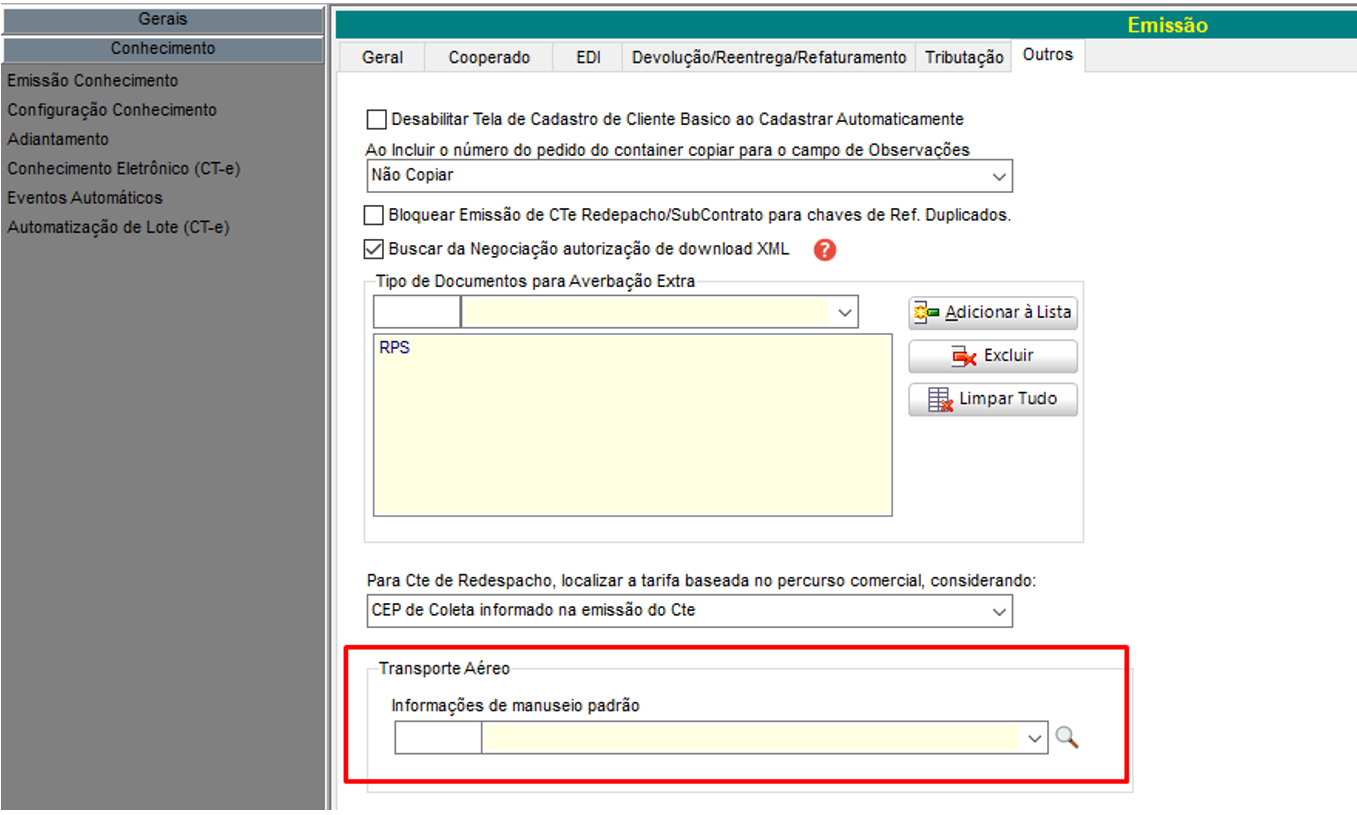
Task: Open Configuração Conhecimento in the sidebar
Action: point(112,110)
